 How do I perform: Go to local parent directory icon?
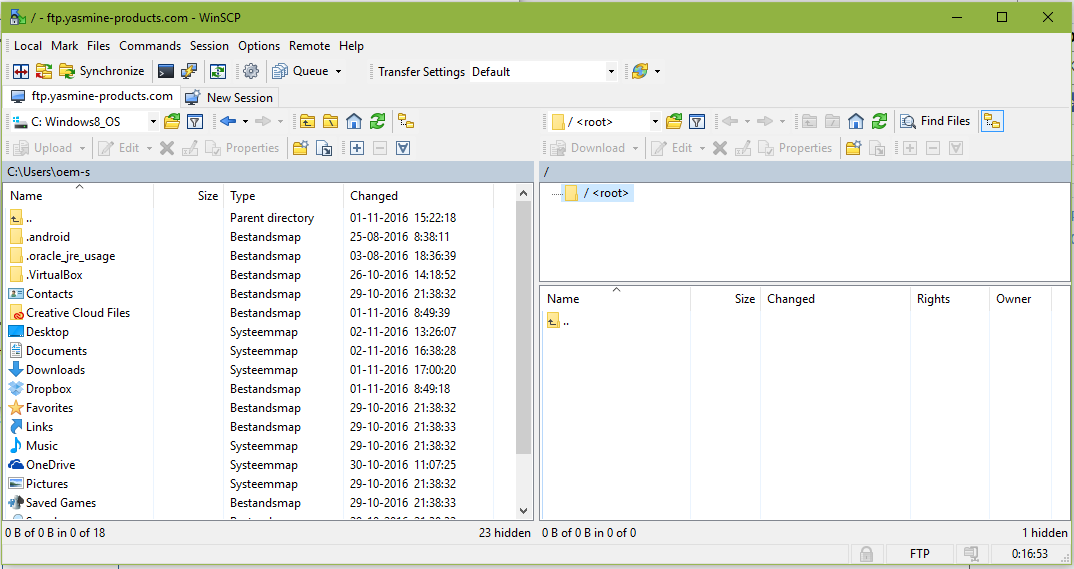coord(307,122)
